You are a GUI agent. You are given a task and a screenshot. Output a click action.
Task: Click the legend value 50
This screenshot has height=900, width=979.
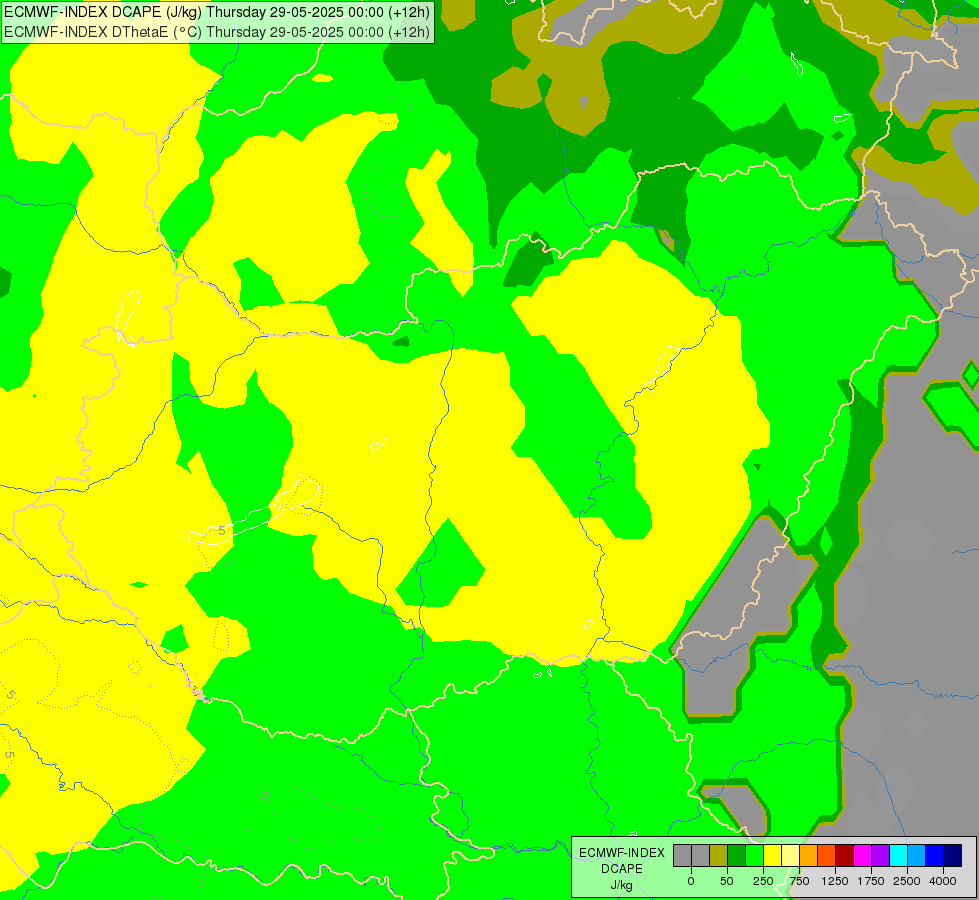pos(727,881)
